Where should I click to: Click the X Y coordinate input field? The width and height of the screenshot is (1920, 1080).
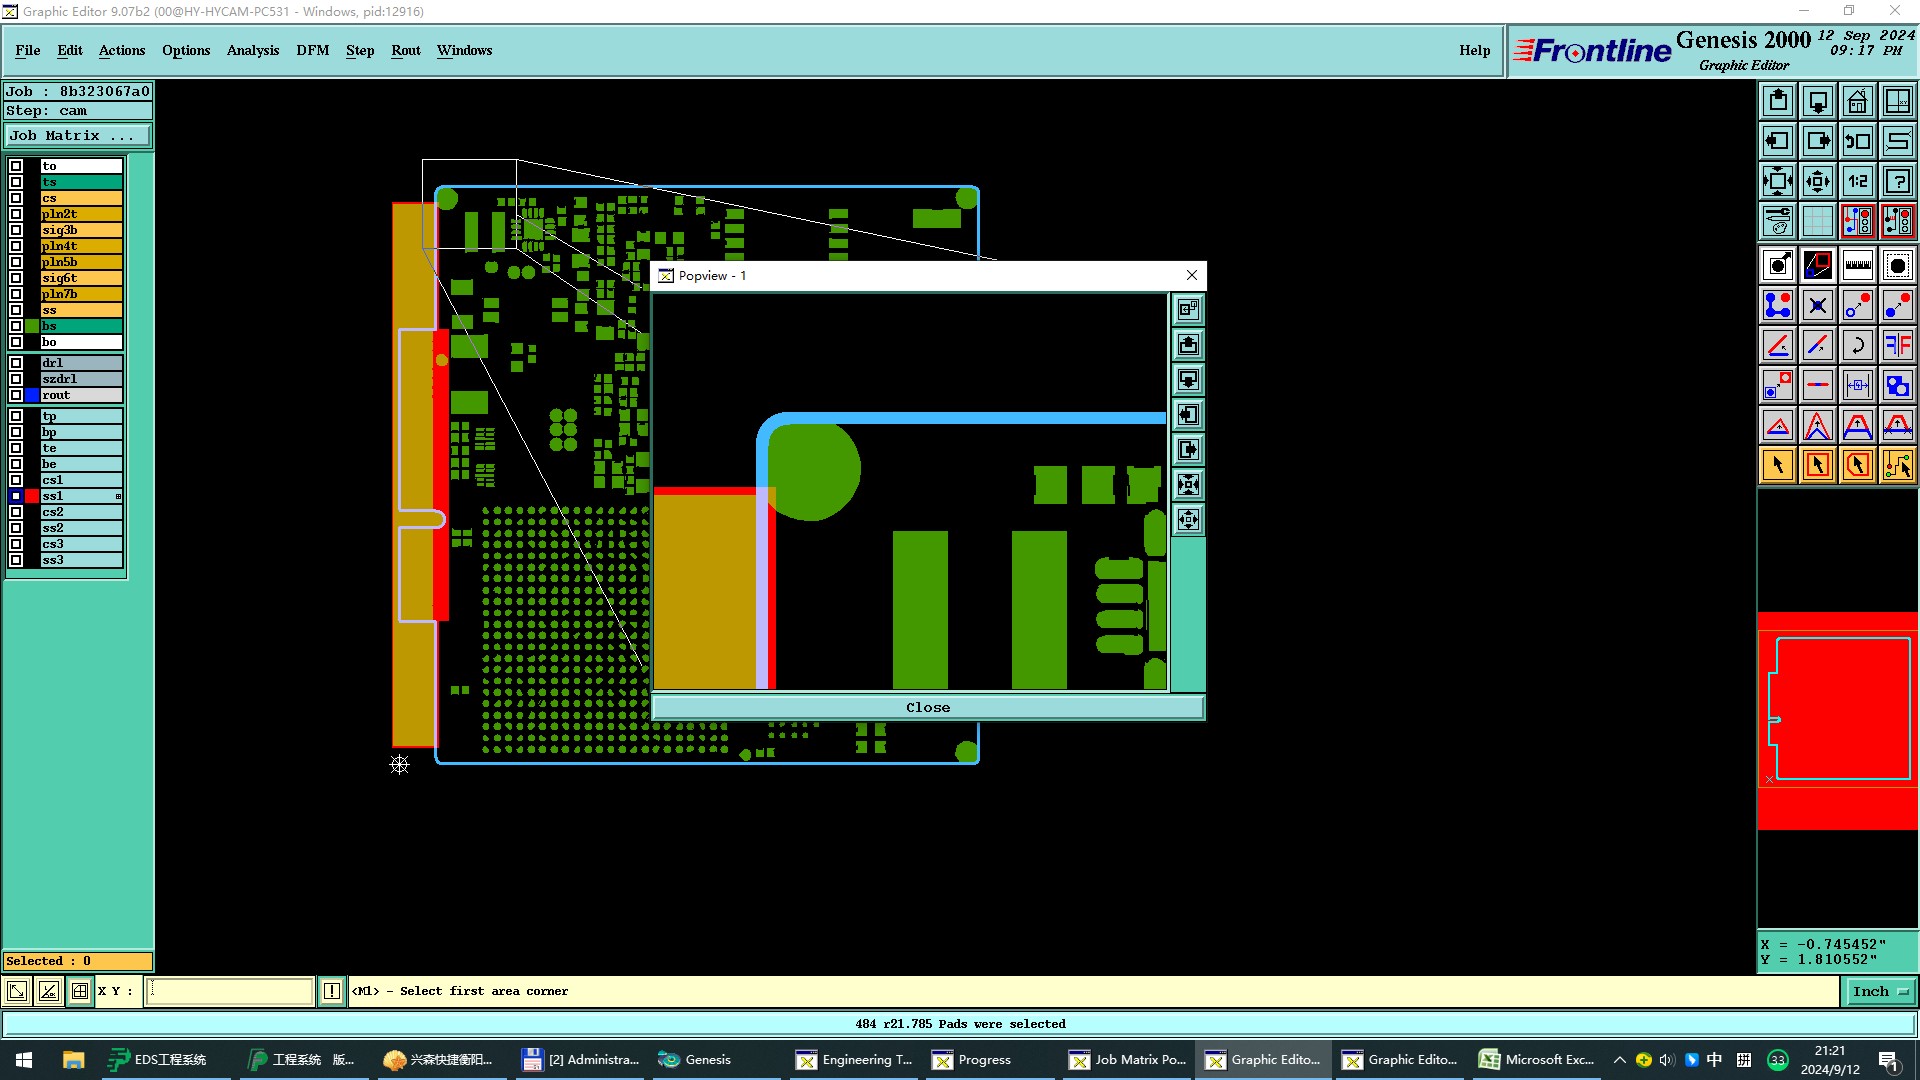pyautogui.click(x=230, y=991)
